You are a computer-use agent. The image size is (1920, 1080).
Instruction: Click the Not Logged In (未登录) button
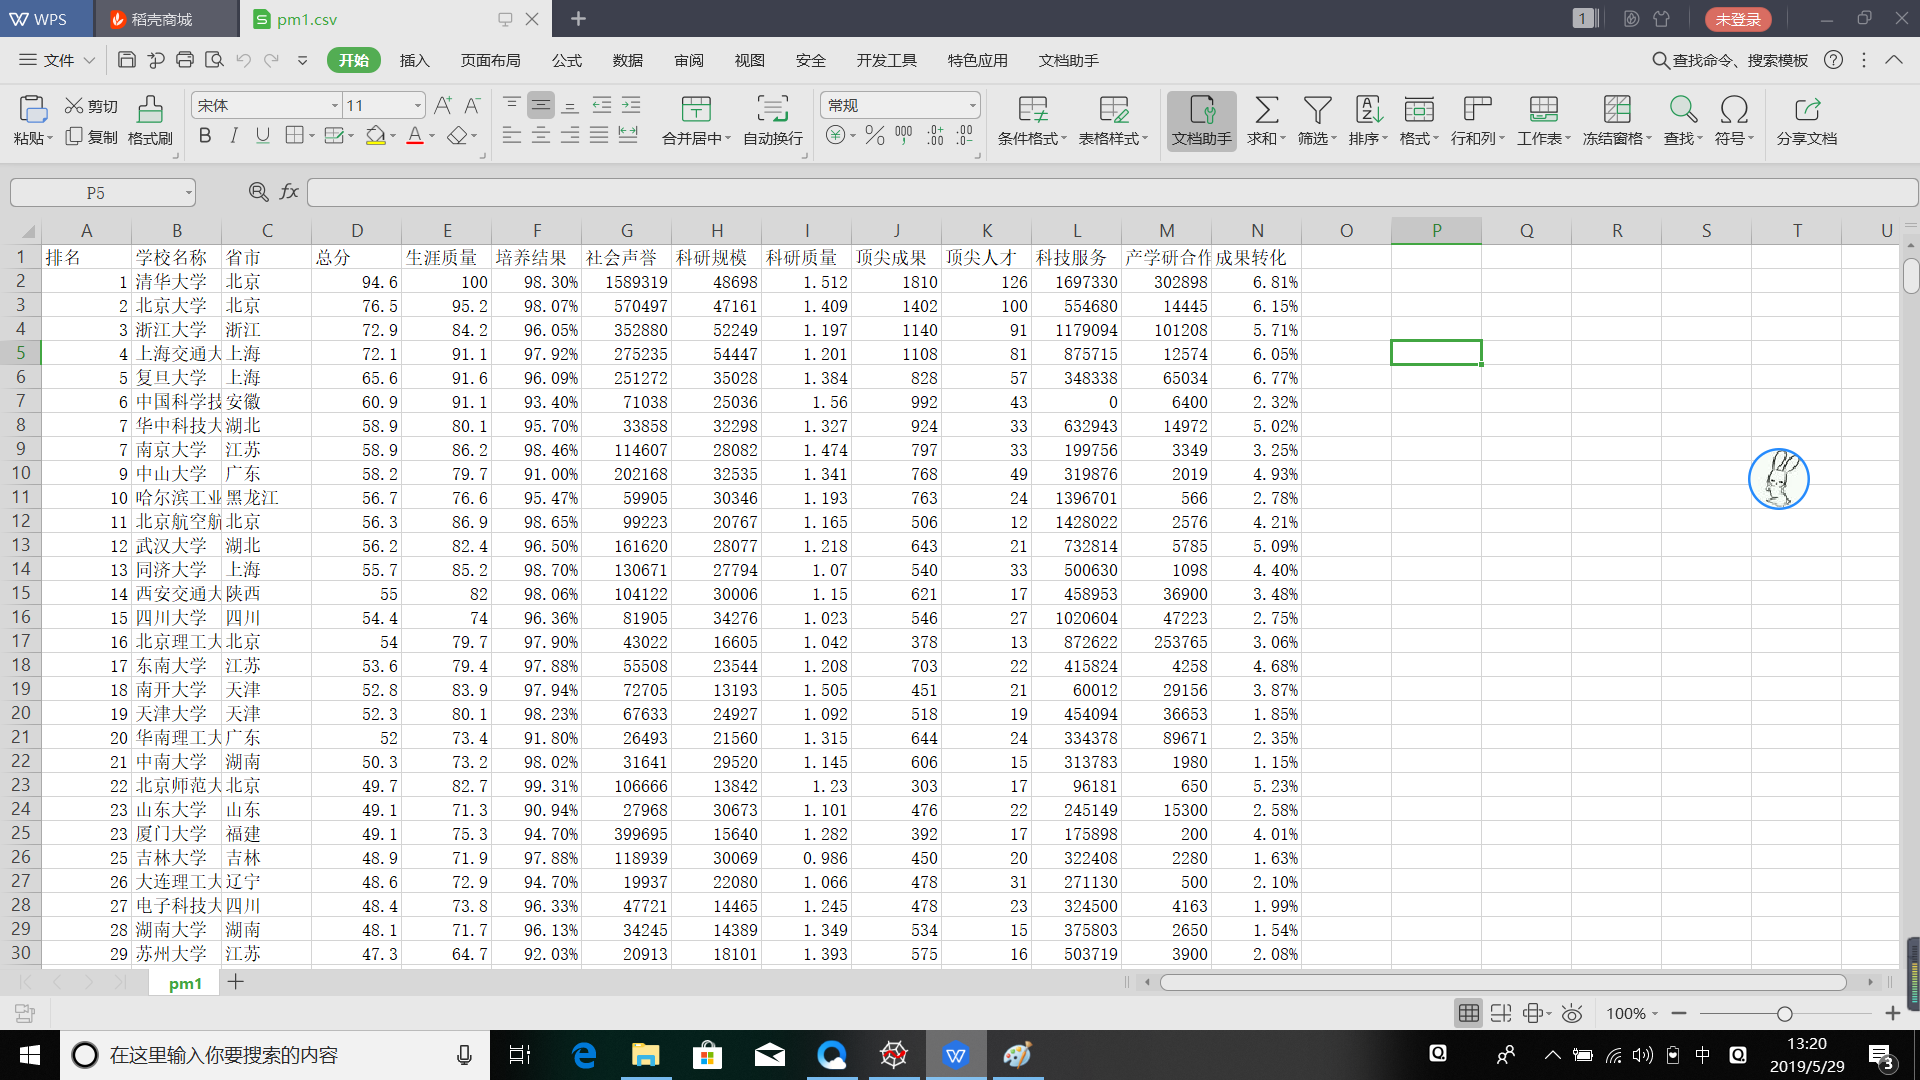(1737, 19)
